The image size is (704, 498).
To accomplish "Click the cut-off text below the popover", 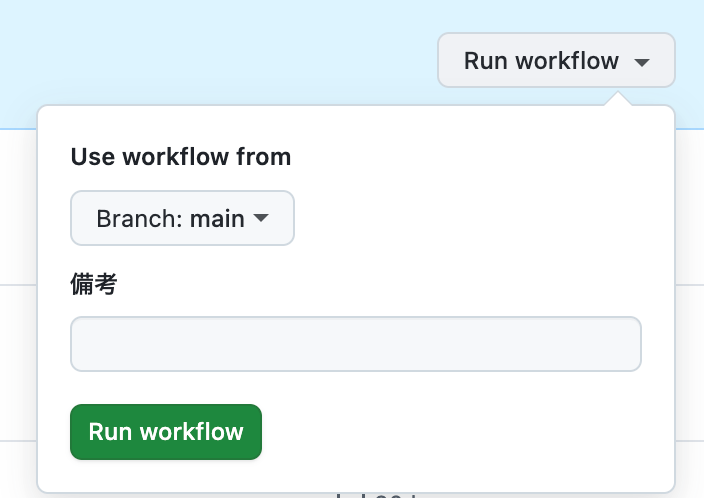I will [x=377, y=496].
